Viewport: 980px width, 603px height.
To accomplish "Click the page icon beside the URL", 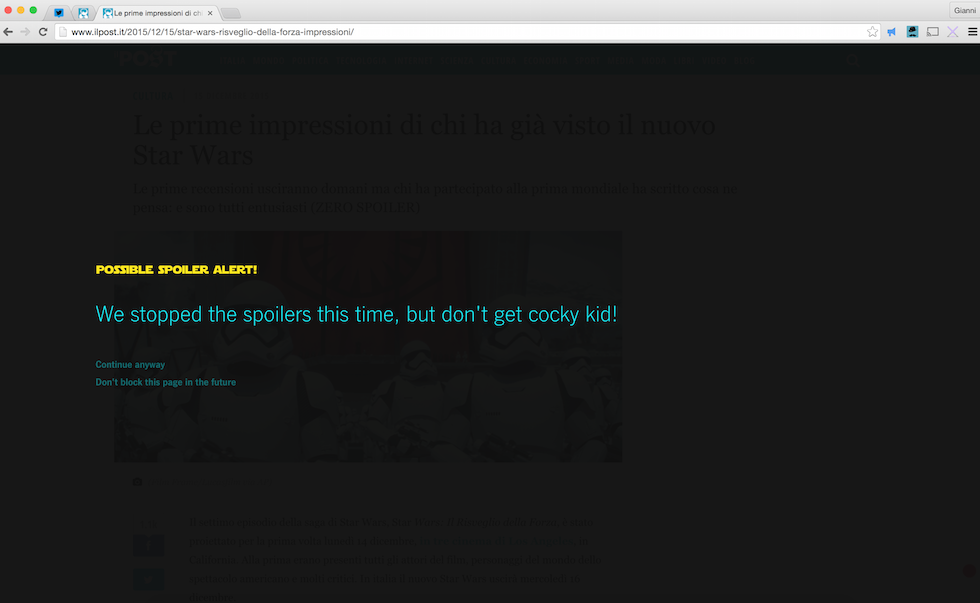I will pyautogui.click(x=62, y=32).
